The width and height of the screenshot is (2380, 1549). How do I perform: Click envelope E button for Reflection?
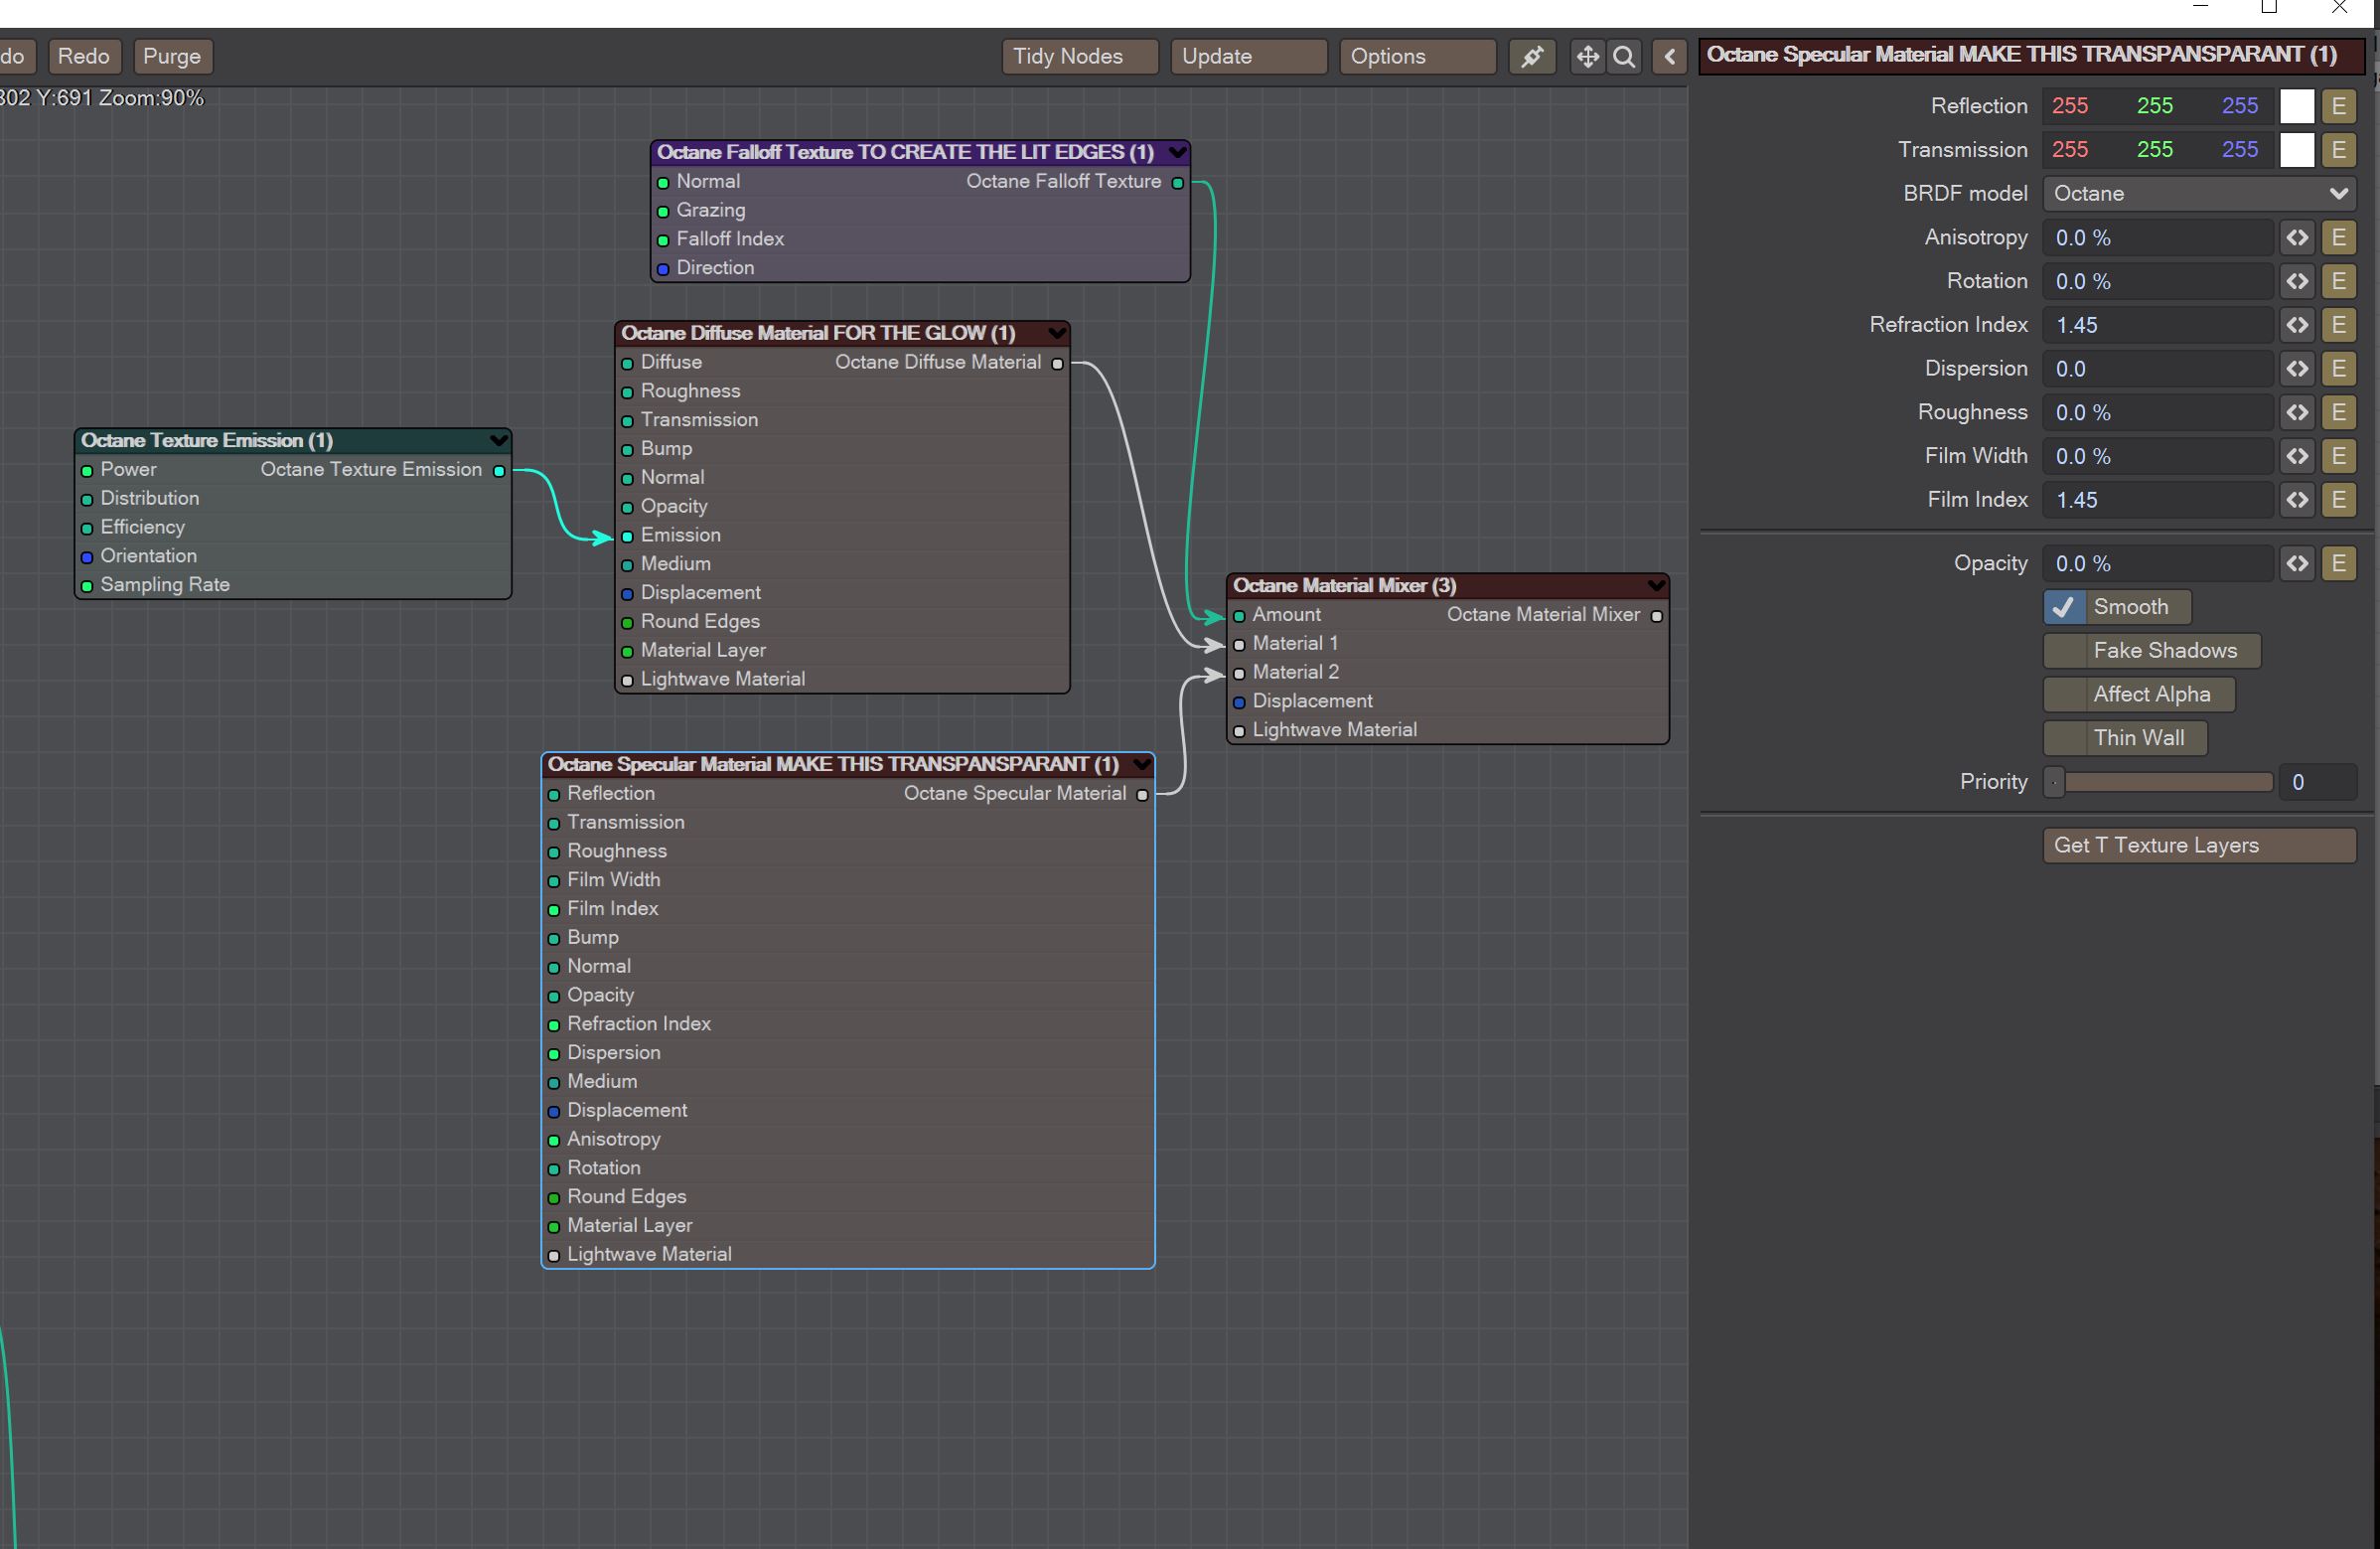pos(2338,106)
